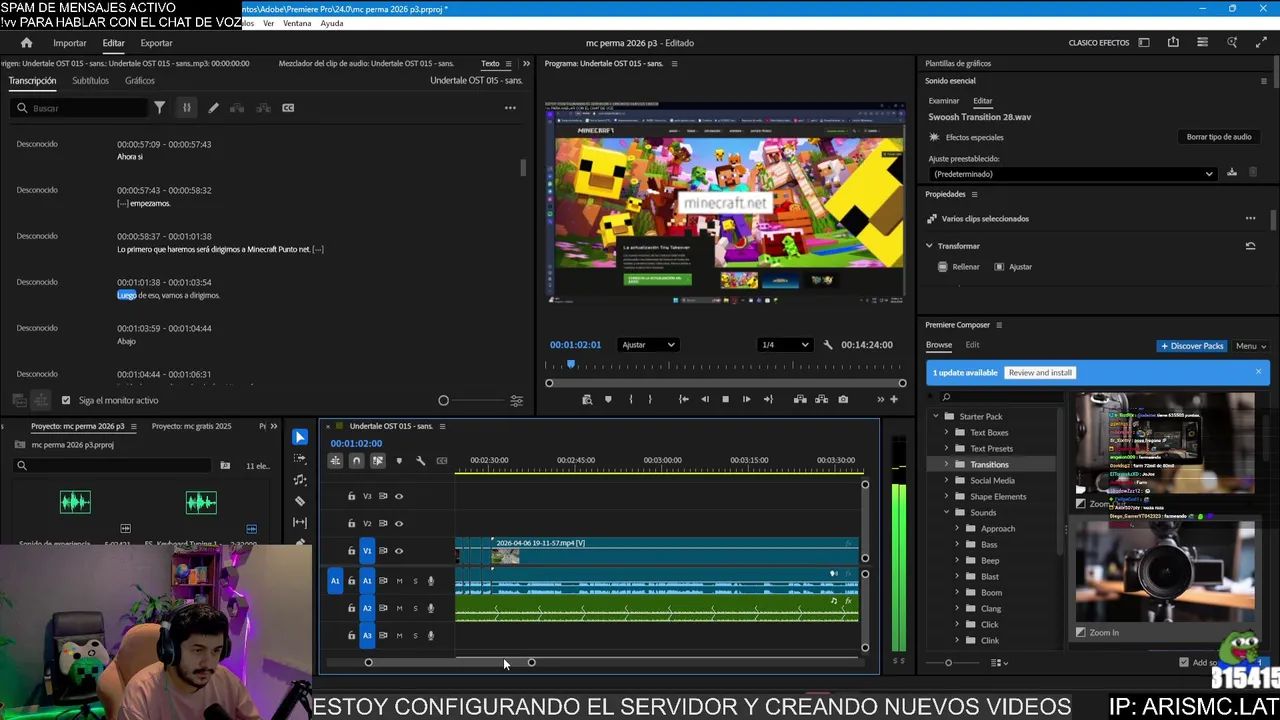Open the Subtítulos tab
The height and width of the screenshot is (720, 1280).
(x=90, y=80)
